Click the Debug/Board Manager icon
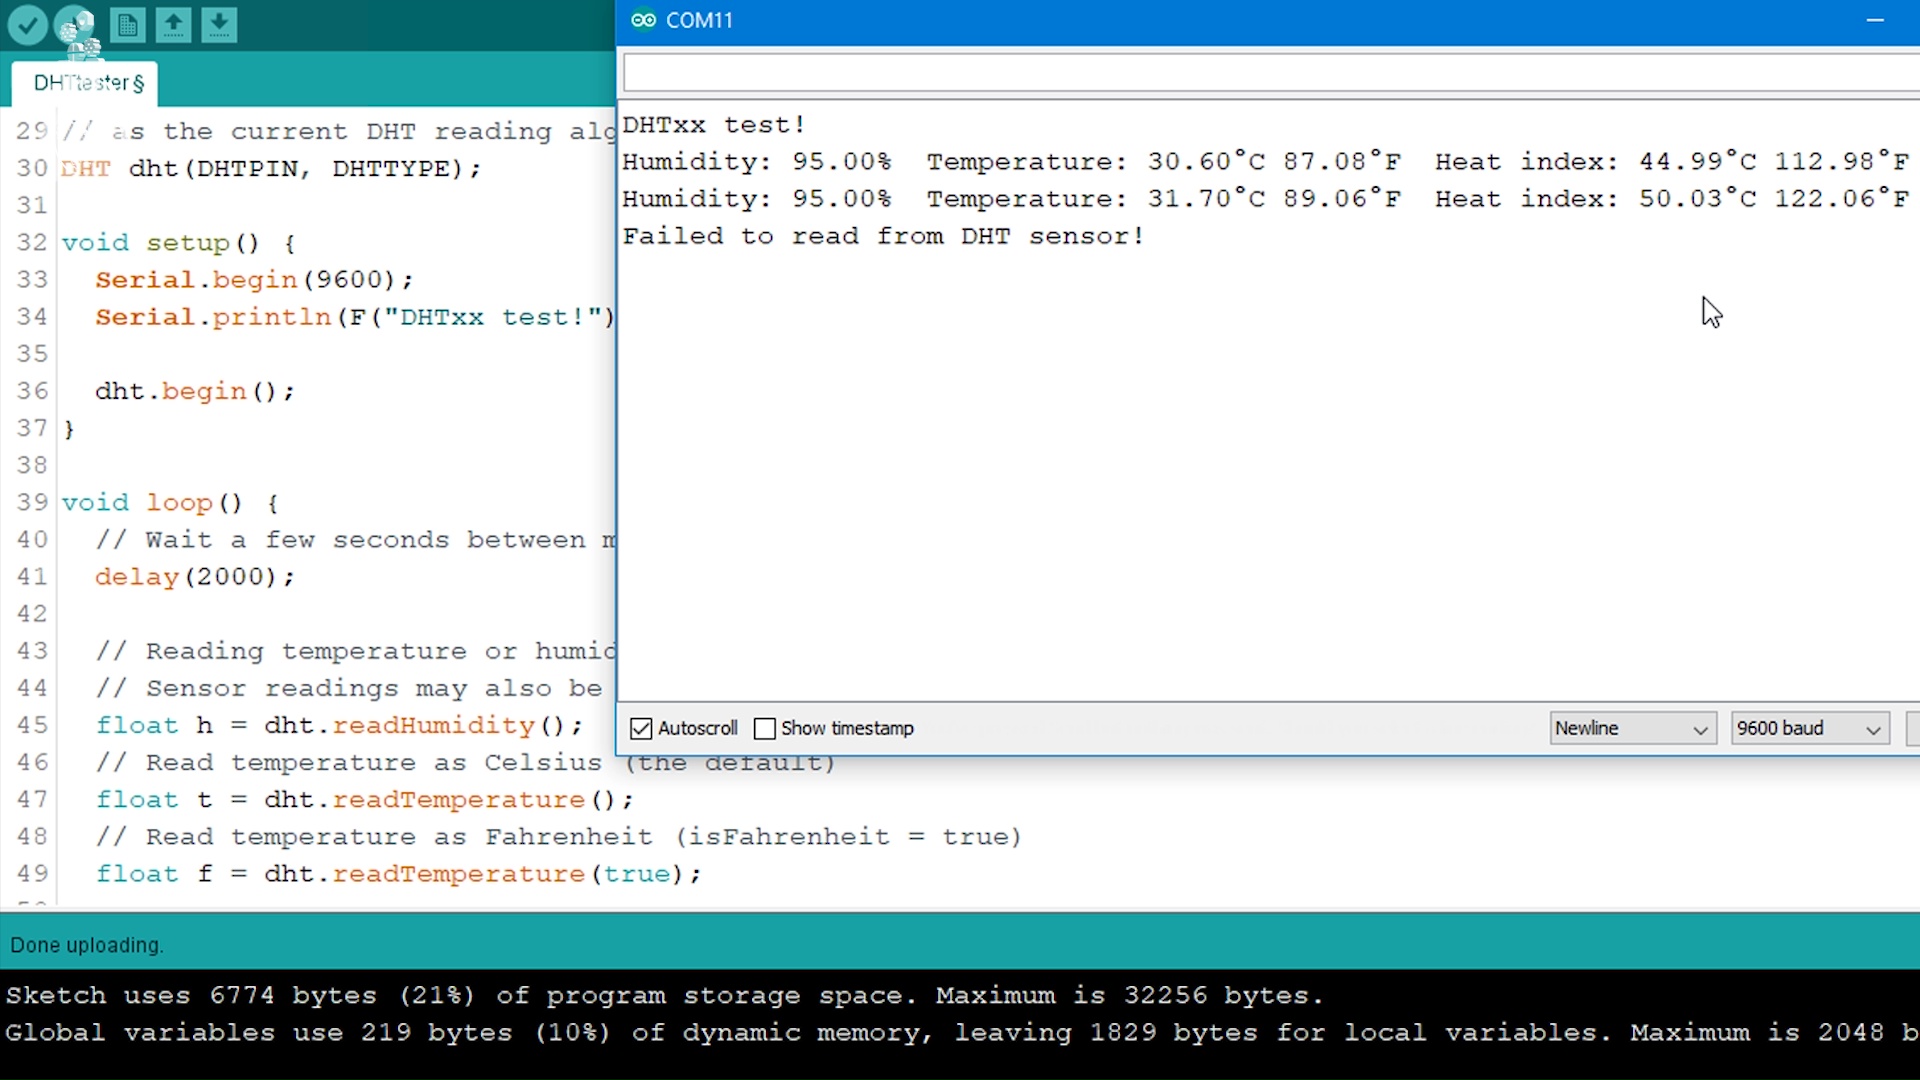Image resolution: width=1920 pixels, height=1080 pixels. click(75, 25)
